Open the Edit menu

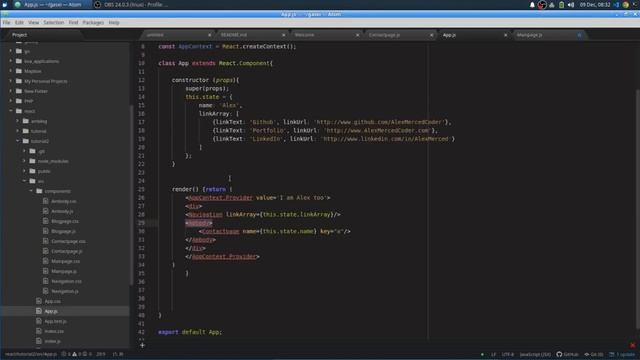[19, 22]
